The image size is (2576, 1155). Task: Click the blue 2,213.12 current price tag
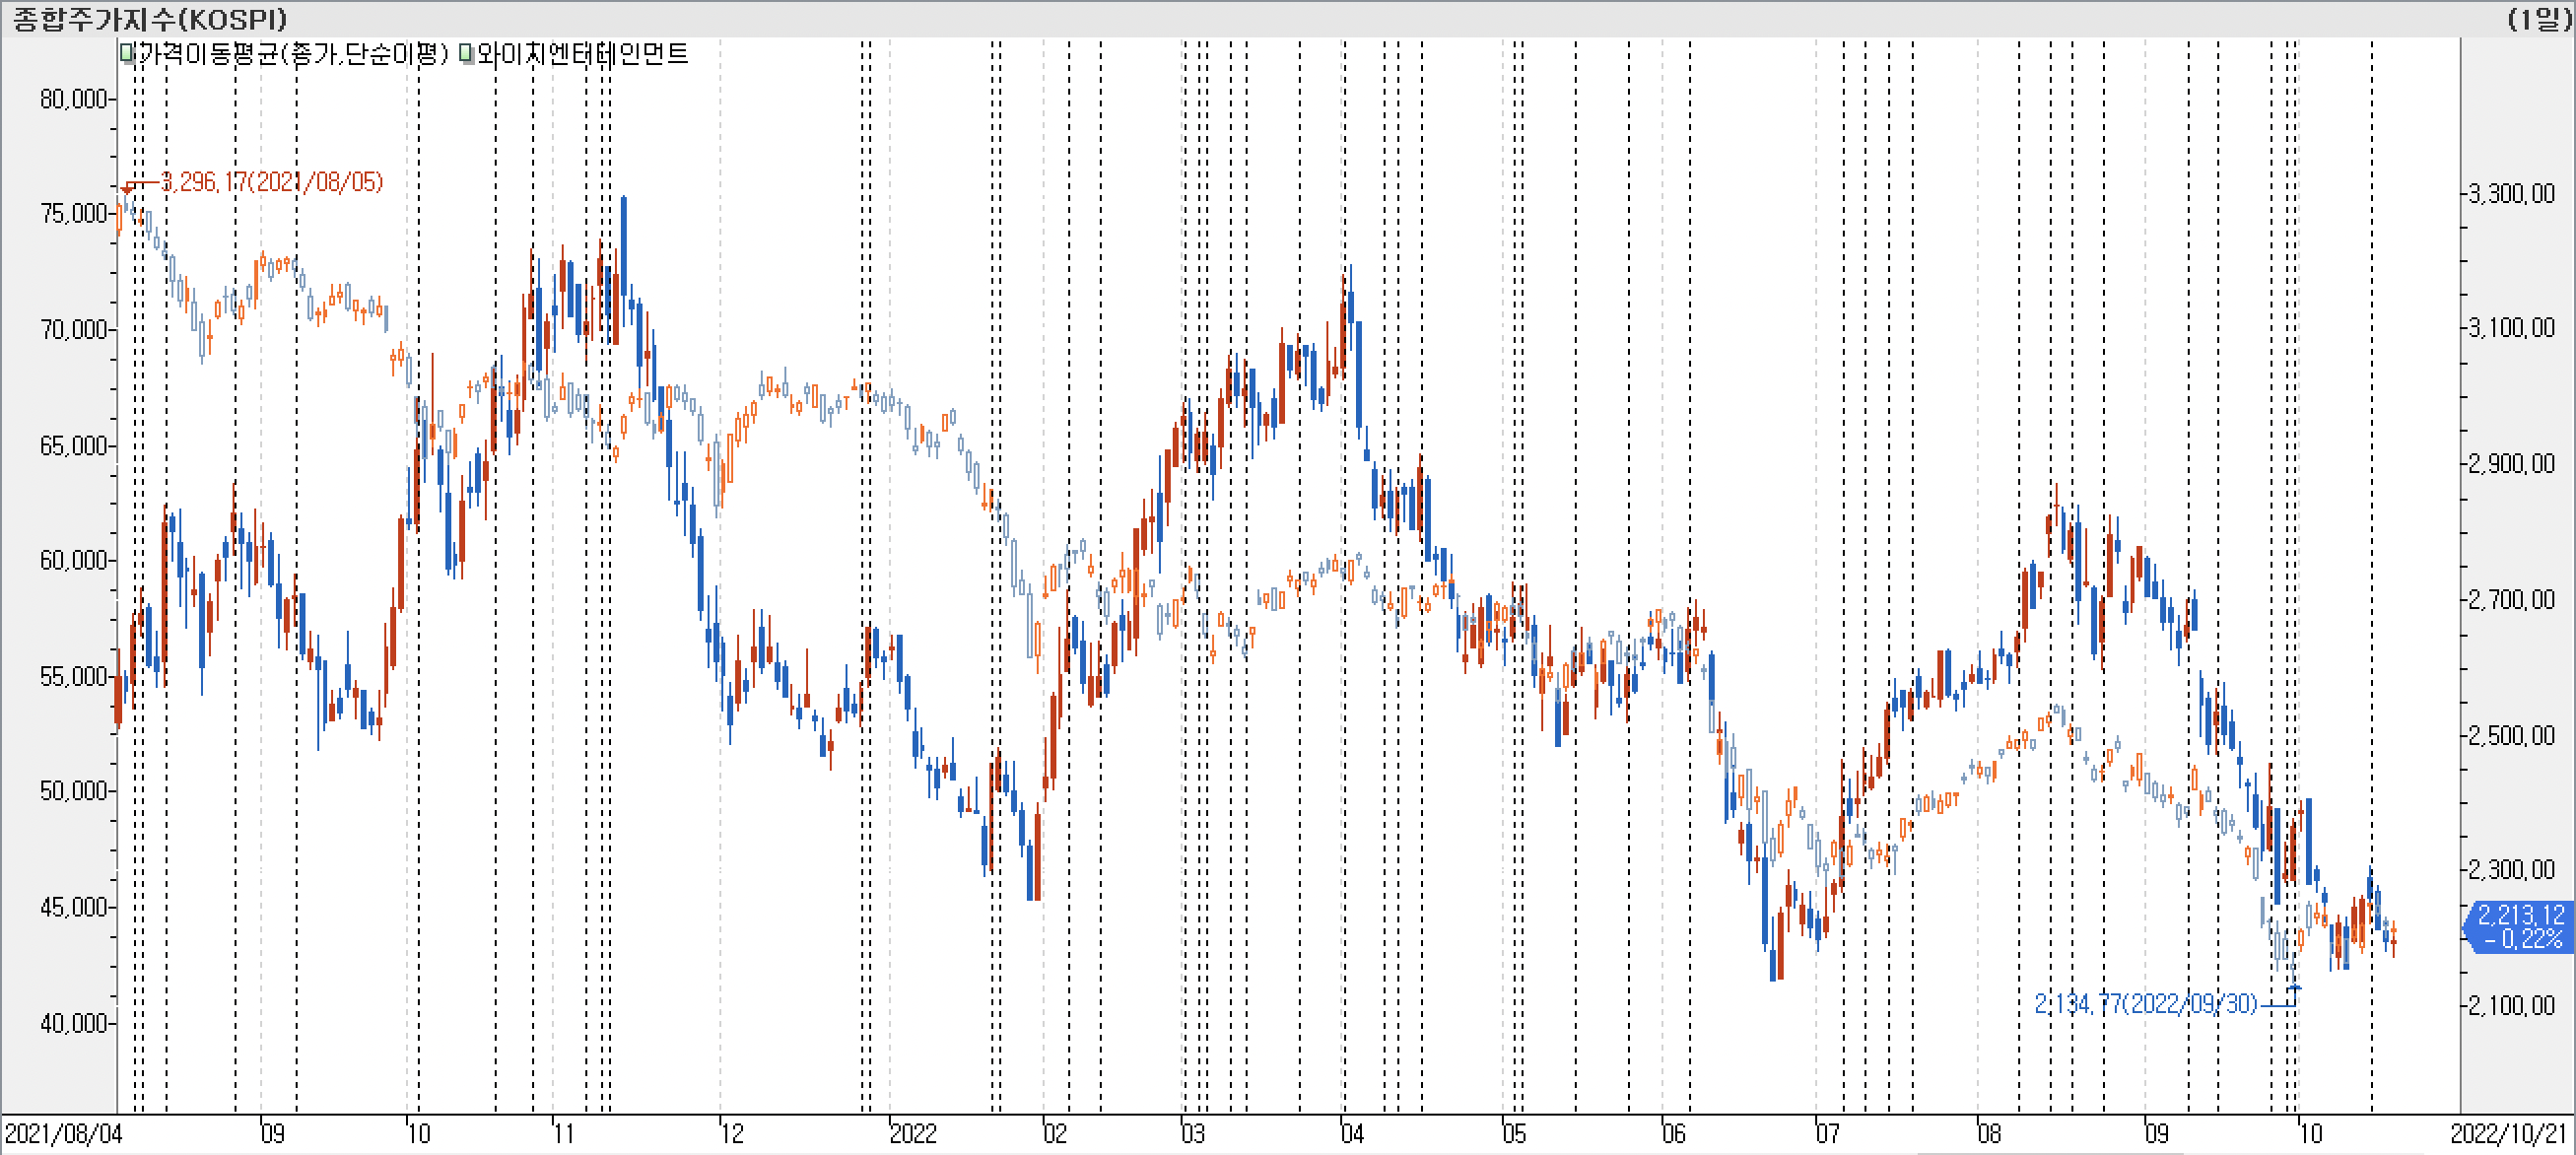(x=2520, y=926)
